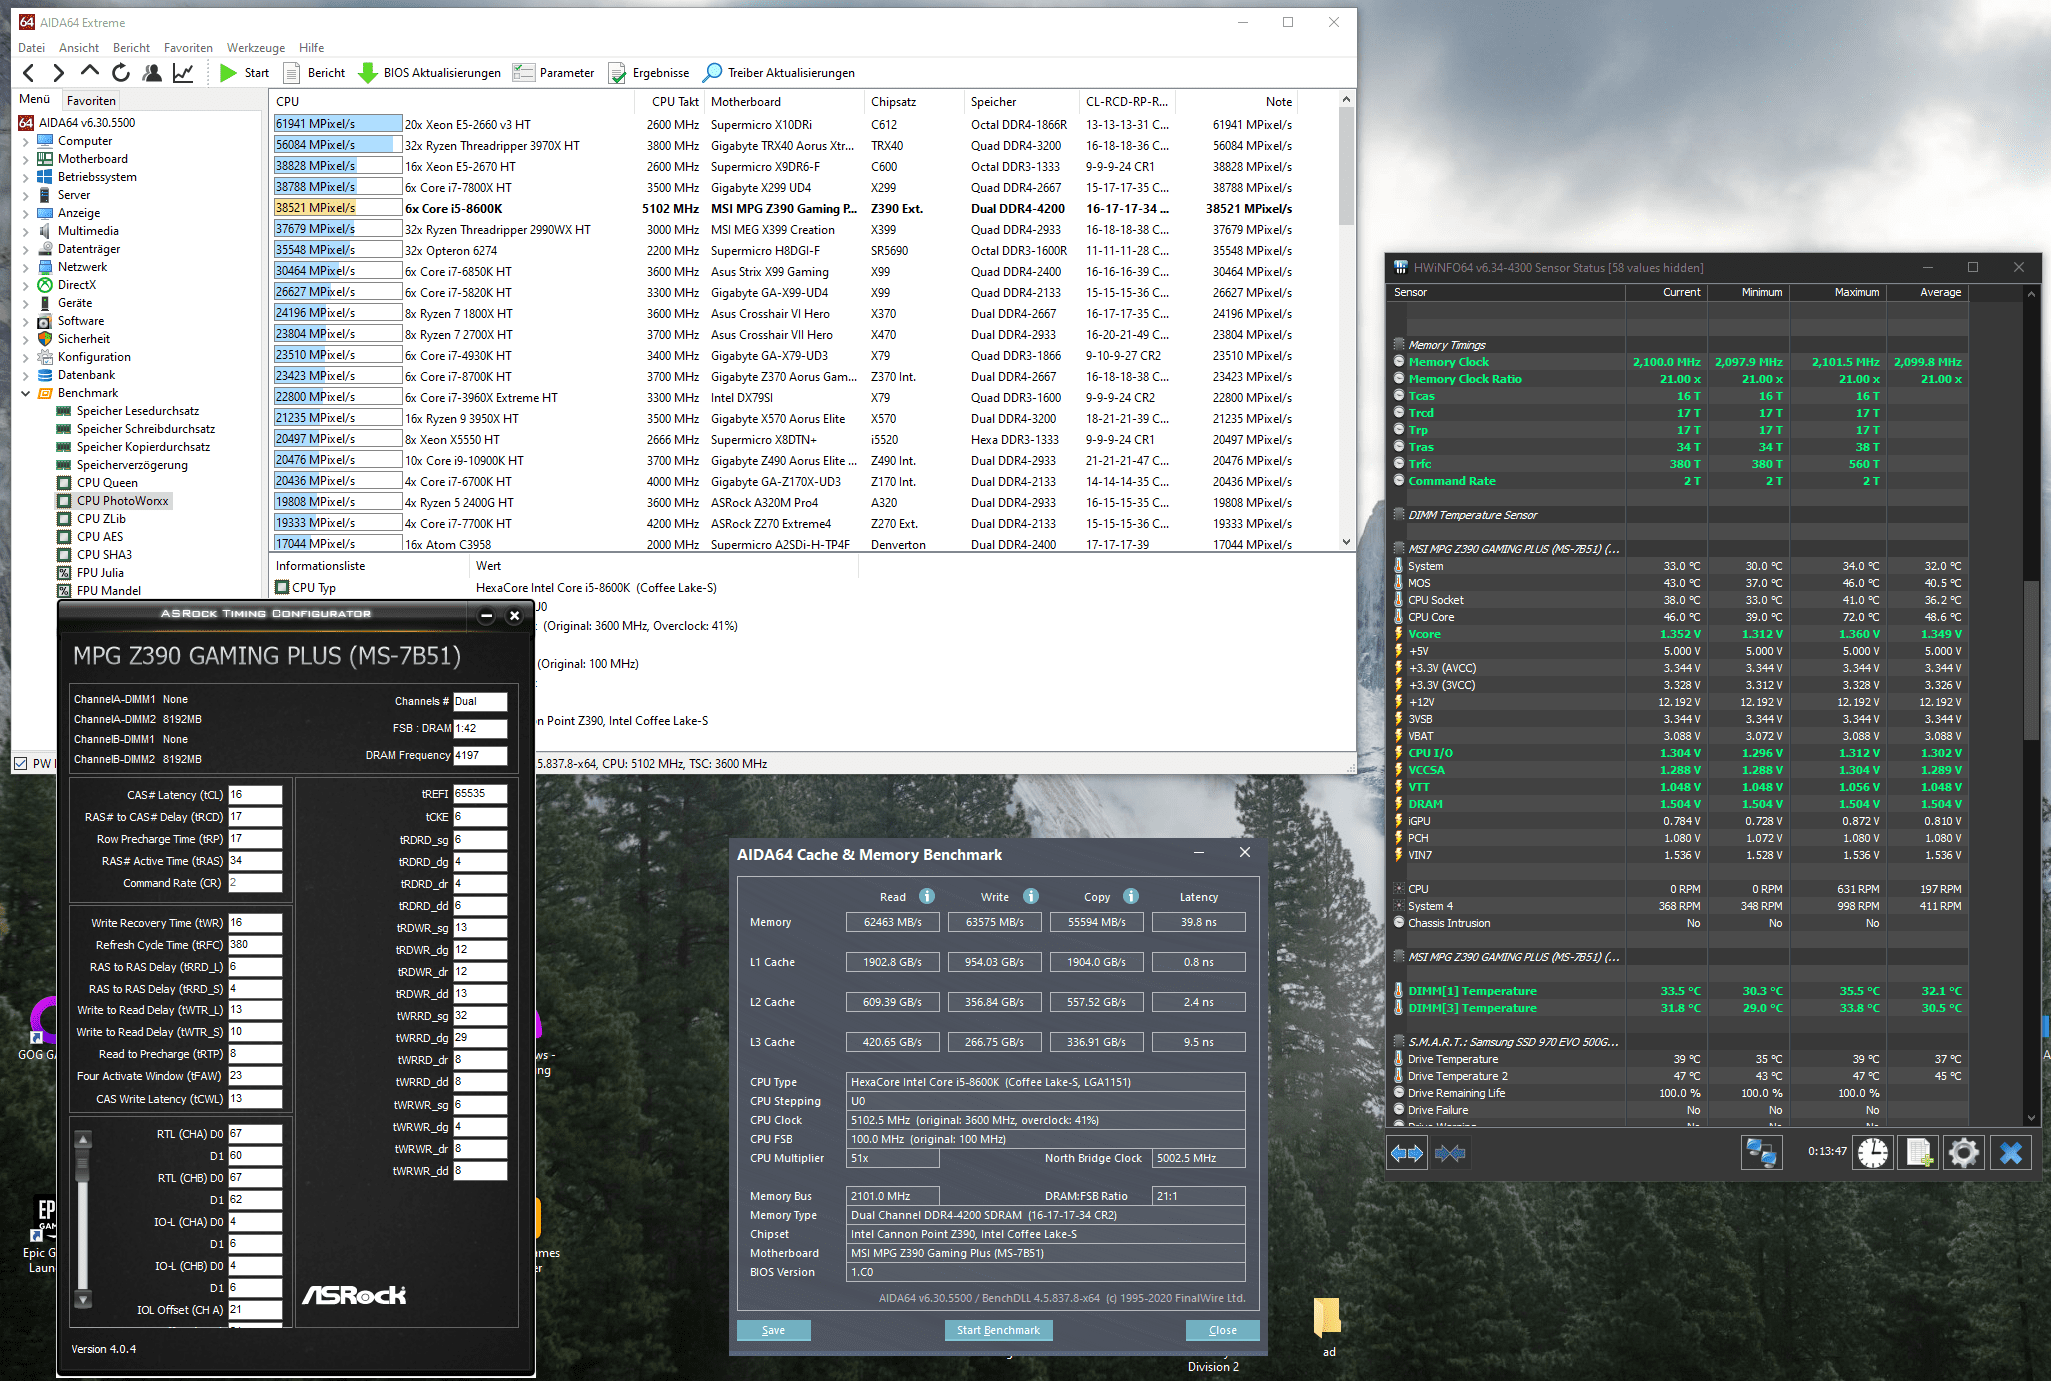Open the Ansicht menu
The width and height of the screenshot is (2051, 1381).
(79, 47)
